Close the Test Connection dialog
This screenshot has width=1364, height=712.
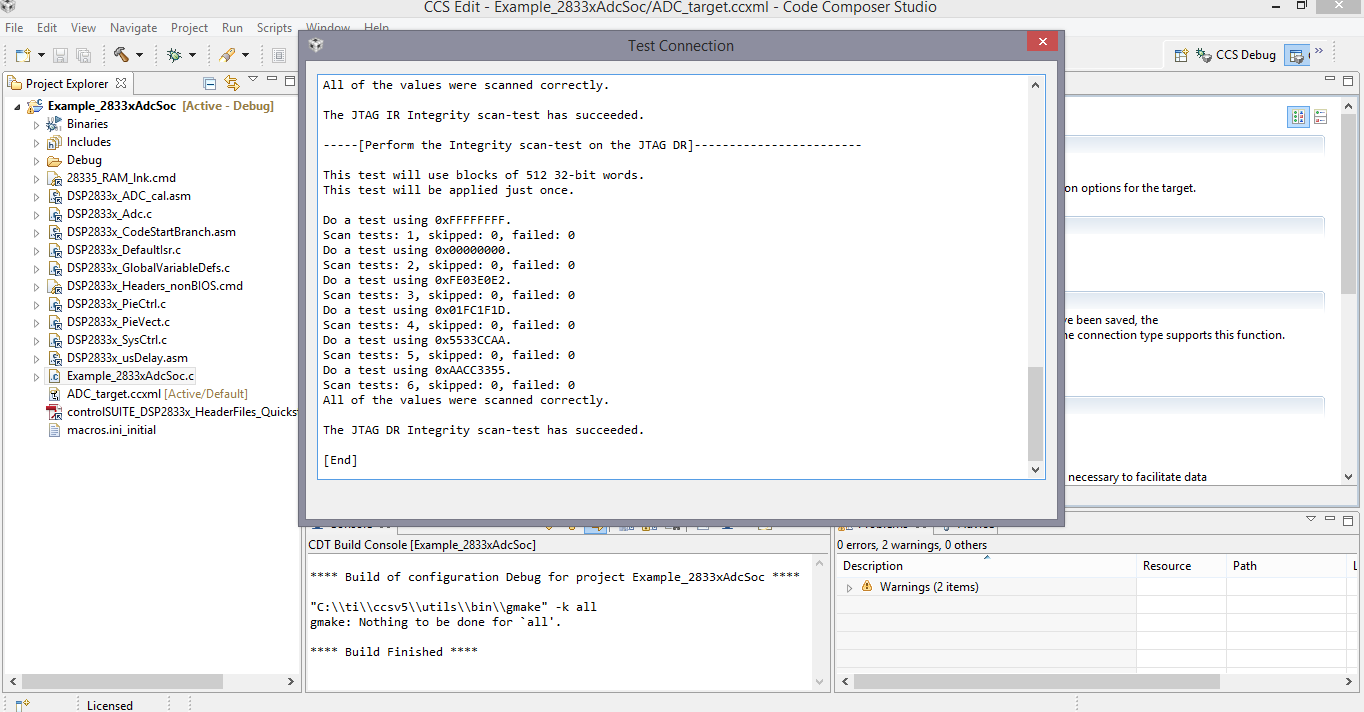coord(1042,41)
